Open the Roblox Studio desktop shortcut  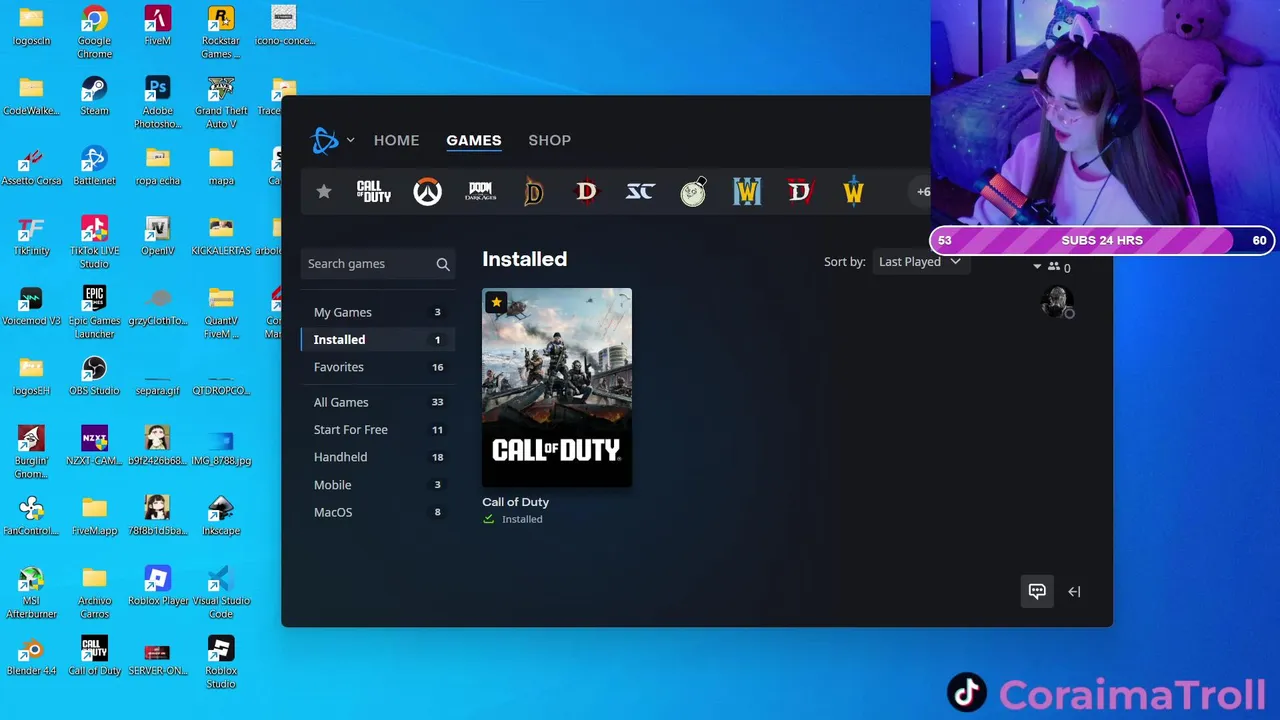pyautogui.click(x=220, y=663)
